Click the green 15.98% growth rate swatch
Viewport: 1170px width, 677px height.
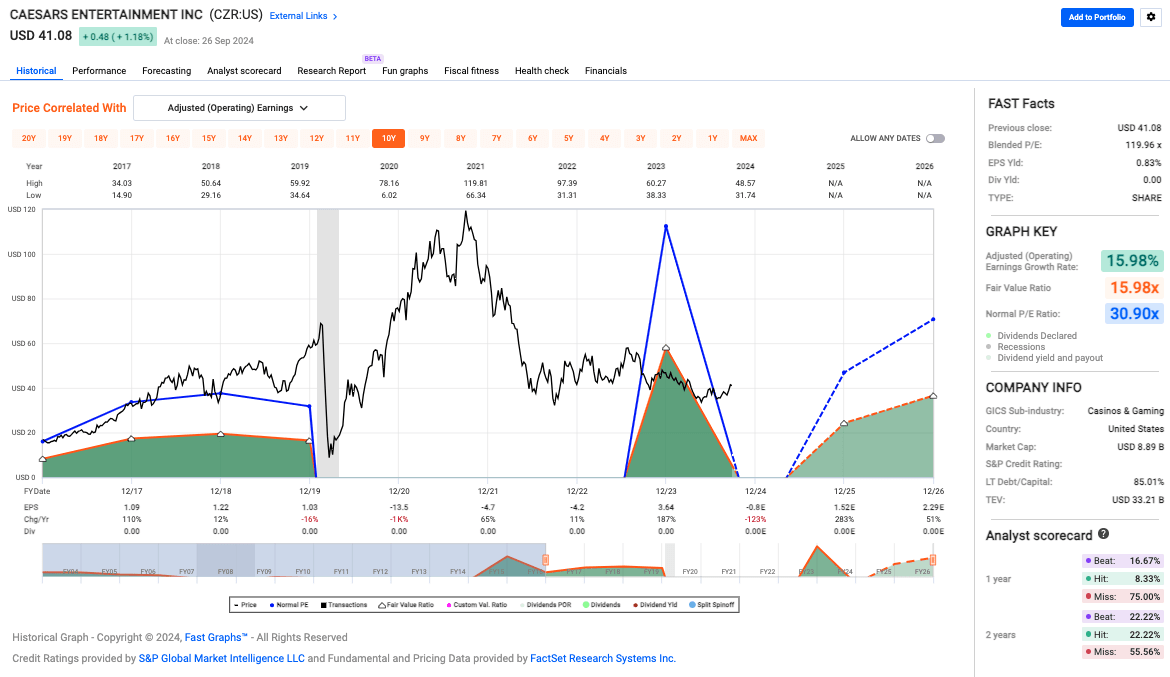[1132, 260]
